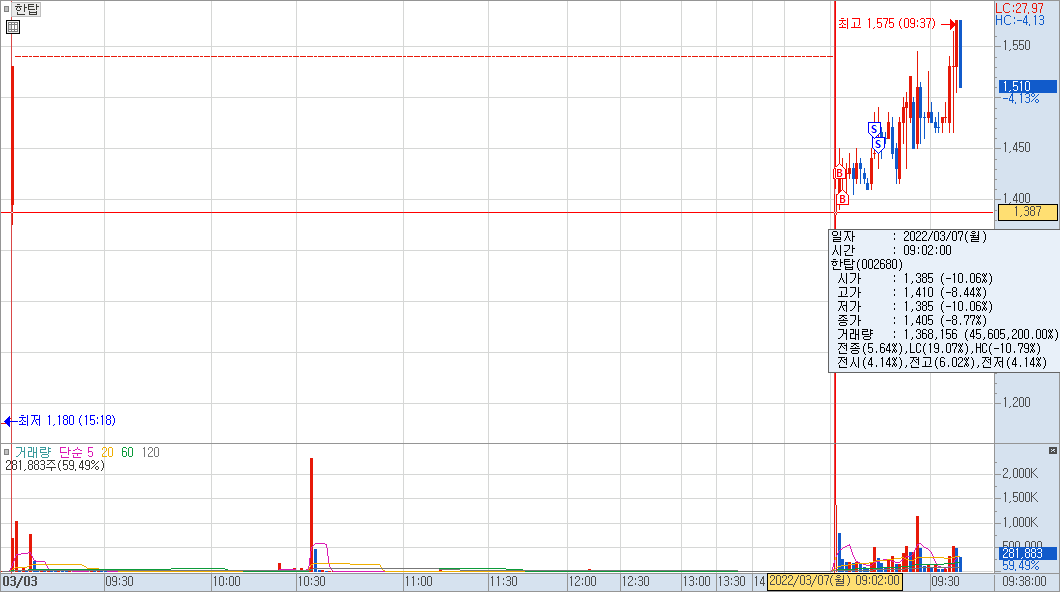Click the blue 281,883 volume tag
1060x592 pixels.
tap(1028, 553)
